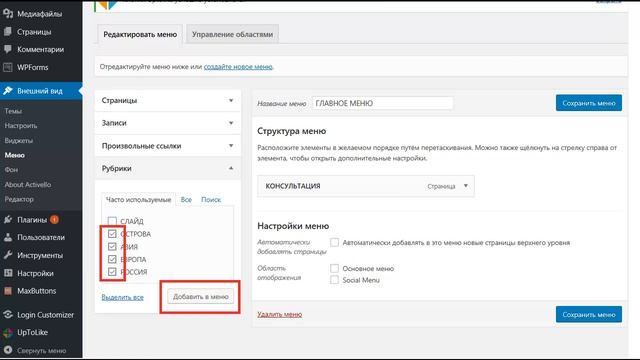Select the Поиск categories tab

[x=211, y=200]
